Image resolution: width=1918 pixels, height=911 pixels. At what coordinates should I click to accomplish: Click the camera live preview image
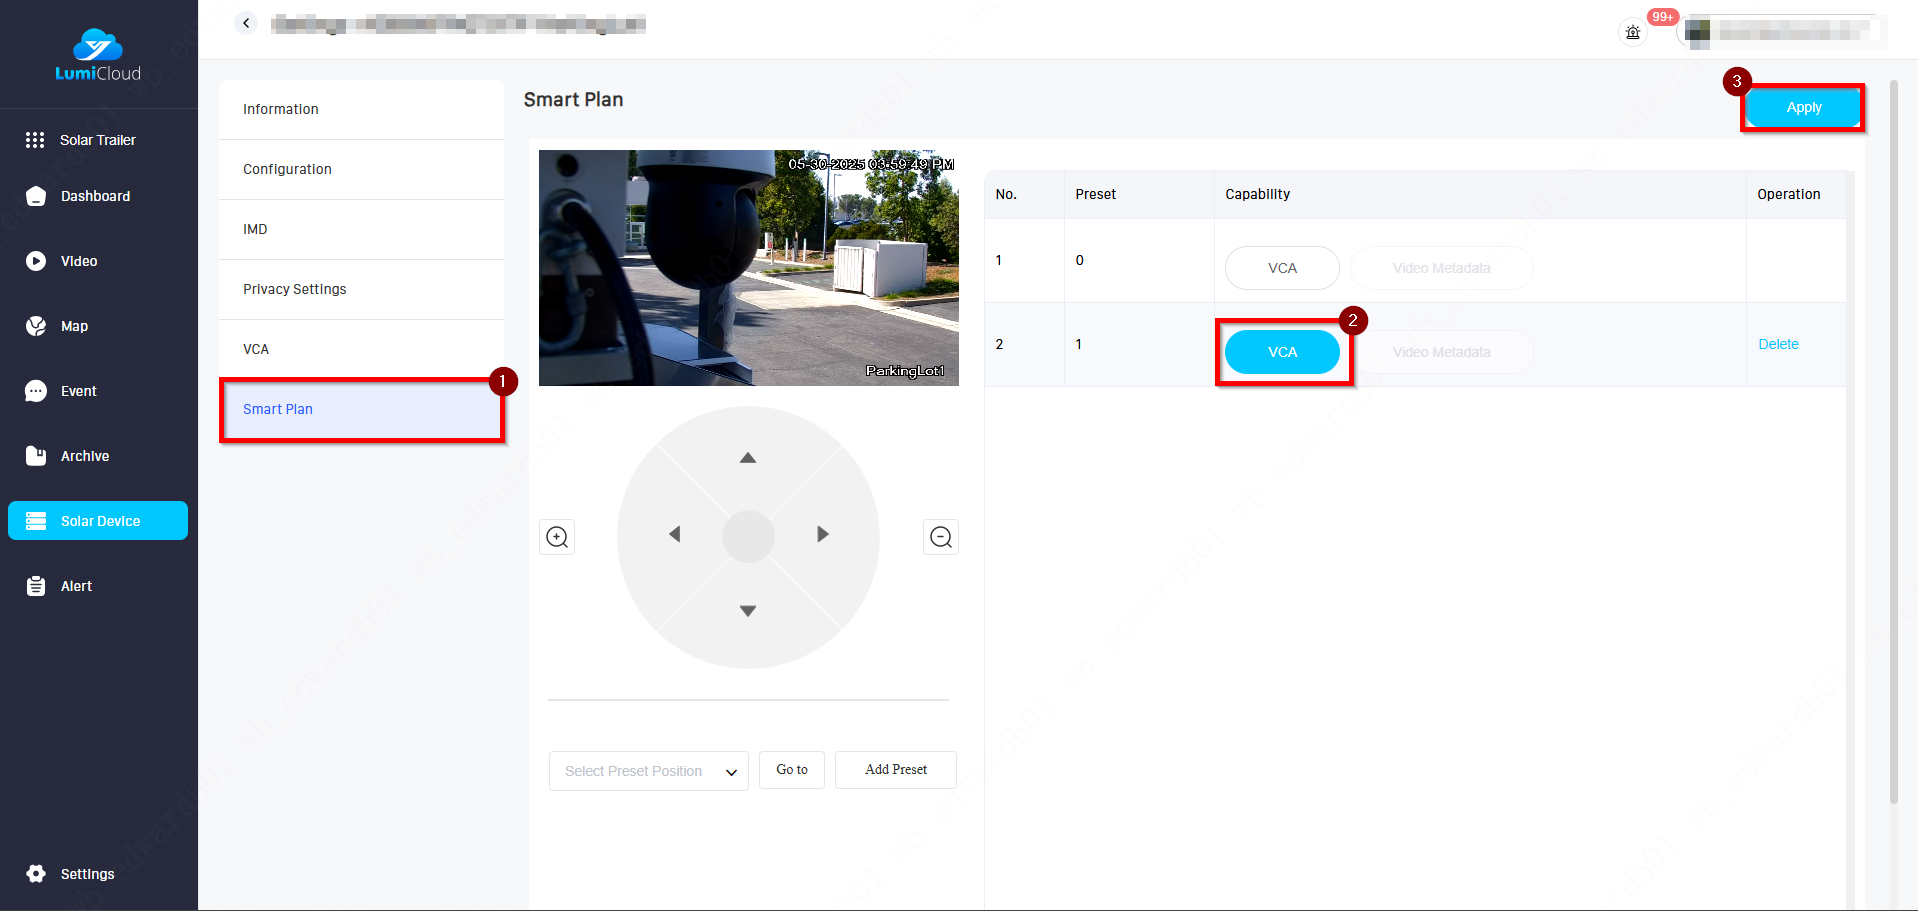(x=748, y=268)
